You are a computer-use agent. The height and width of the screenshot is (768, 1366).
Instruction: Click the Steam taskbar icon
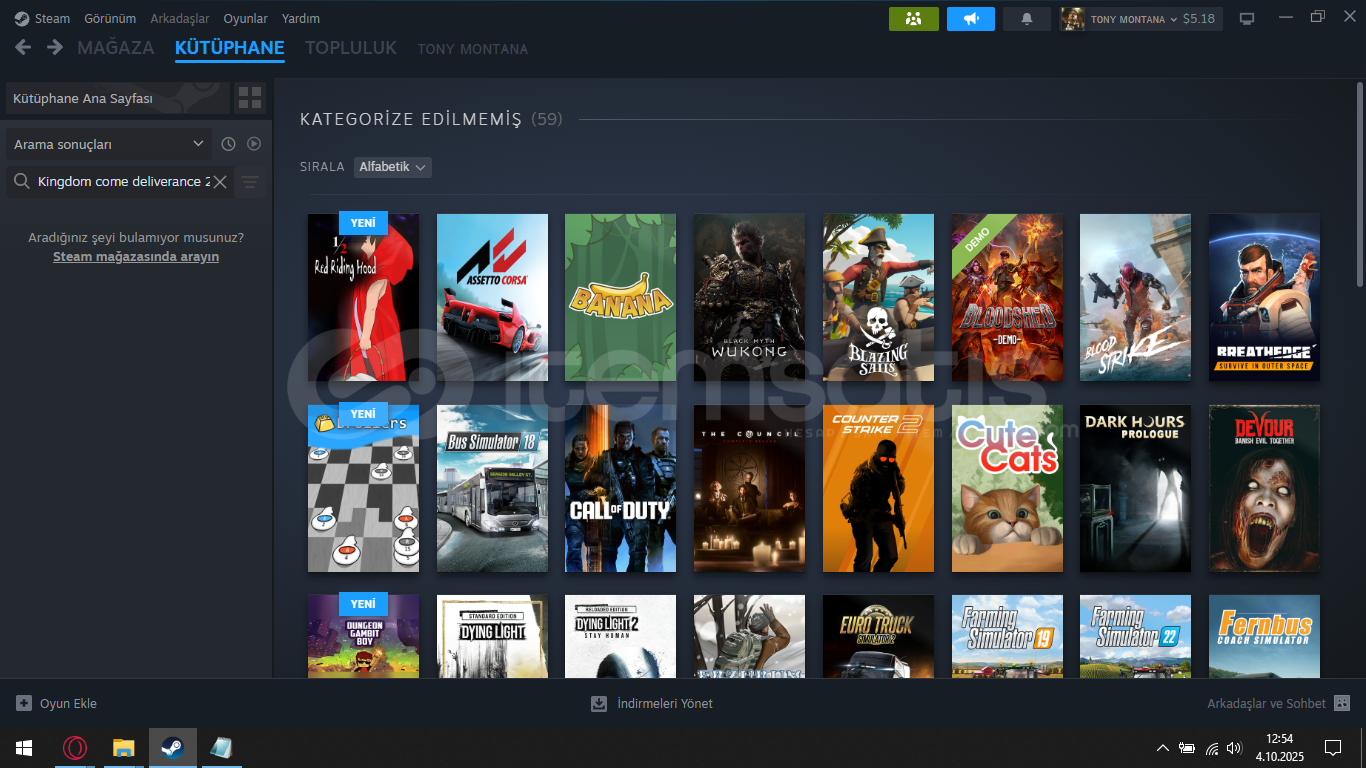173,748
